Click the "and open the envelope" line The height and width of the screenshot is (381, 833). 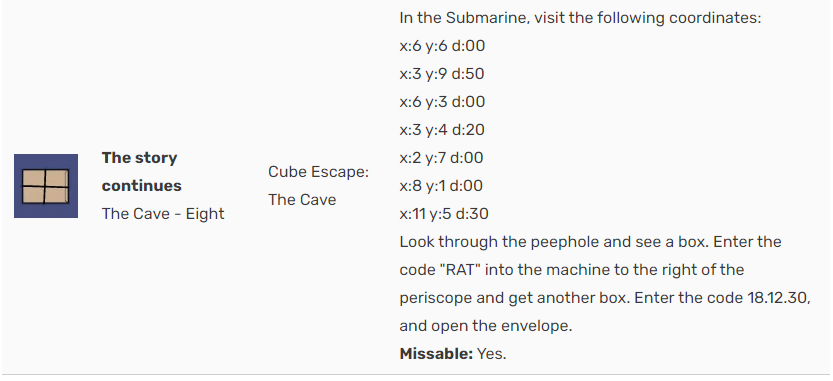(486, 326)
